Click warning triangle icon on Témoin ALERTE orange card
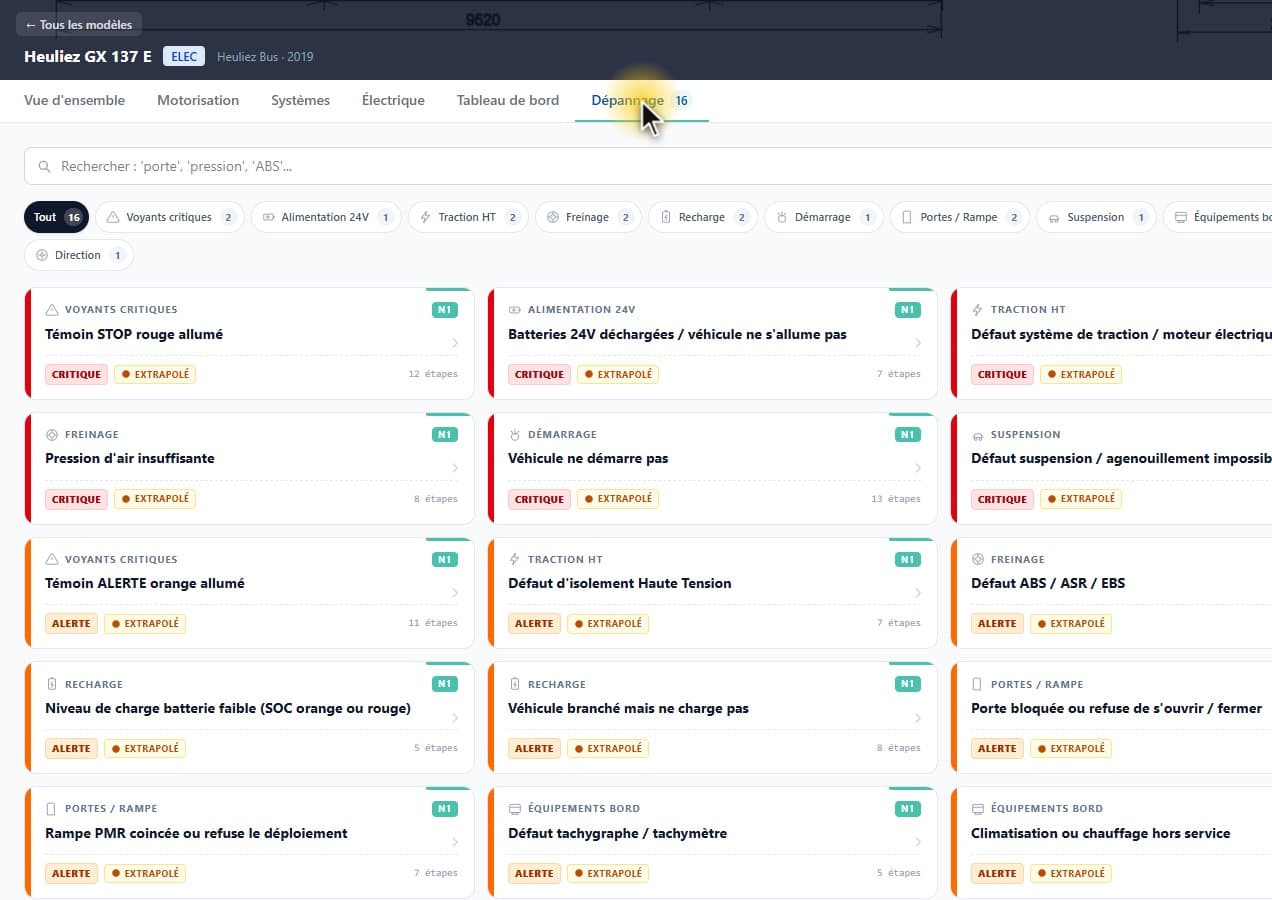The height and width of the screenshot is (900, 1272). click(x=52, y=560)
